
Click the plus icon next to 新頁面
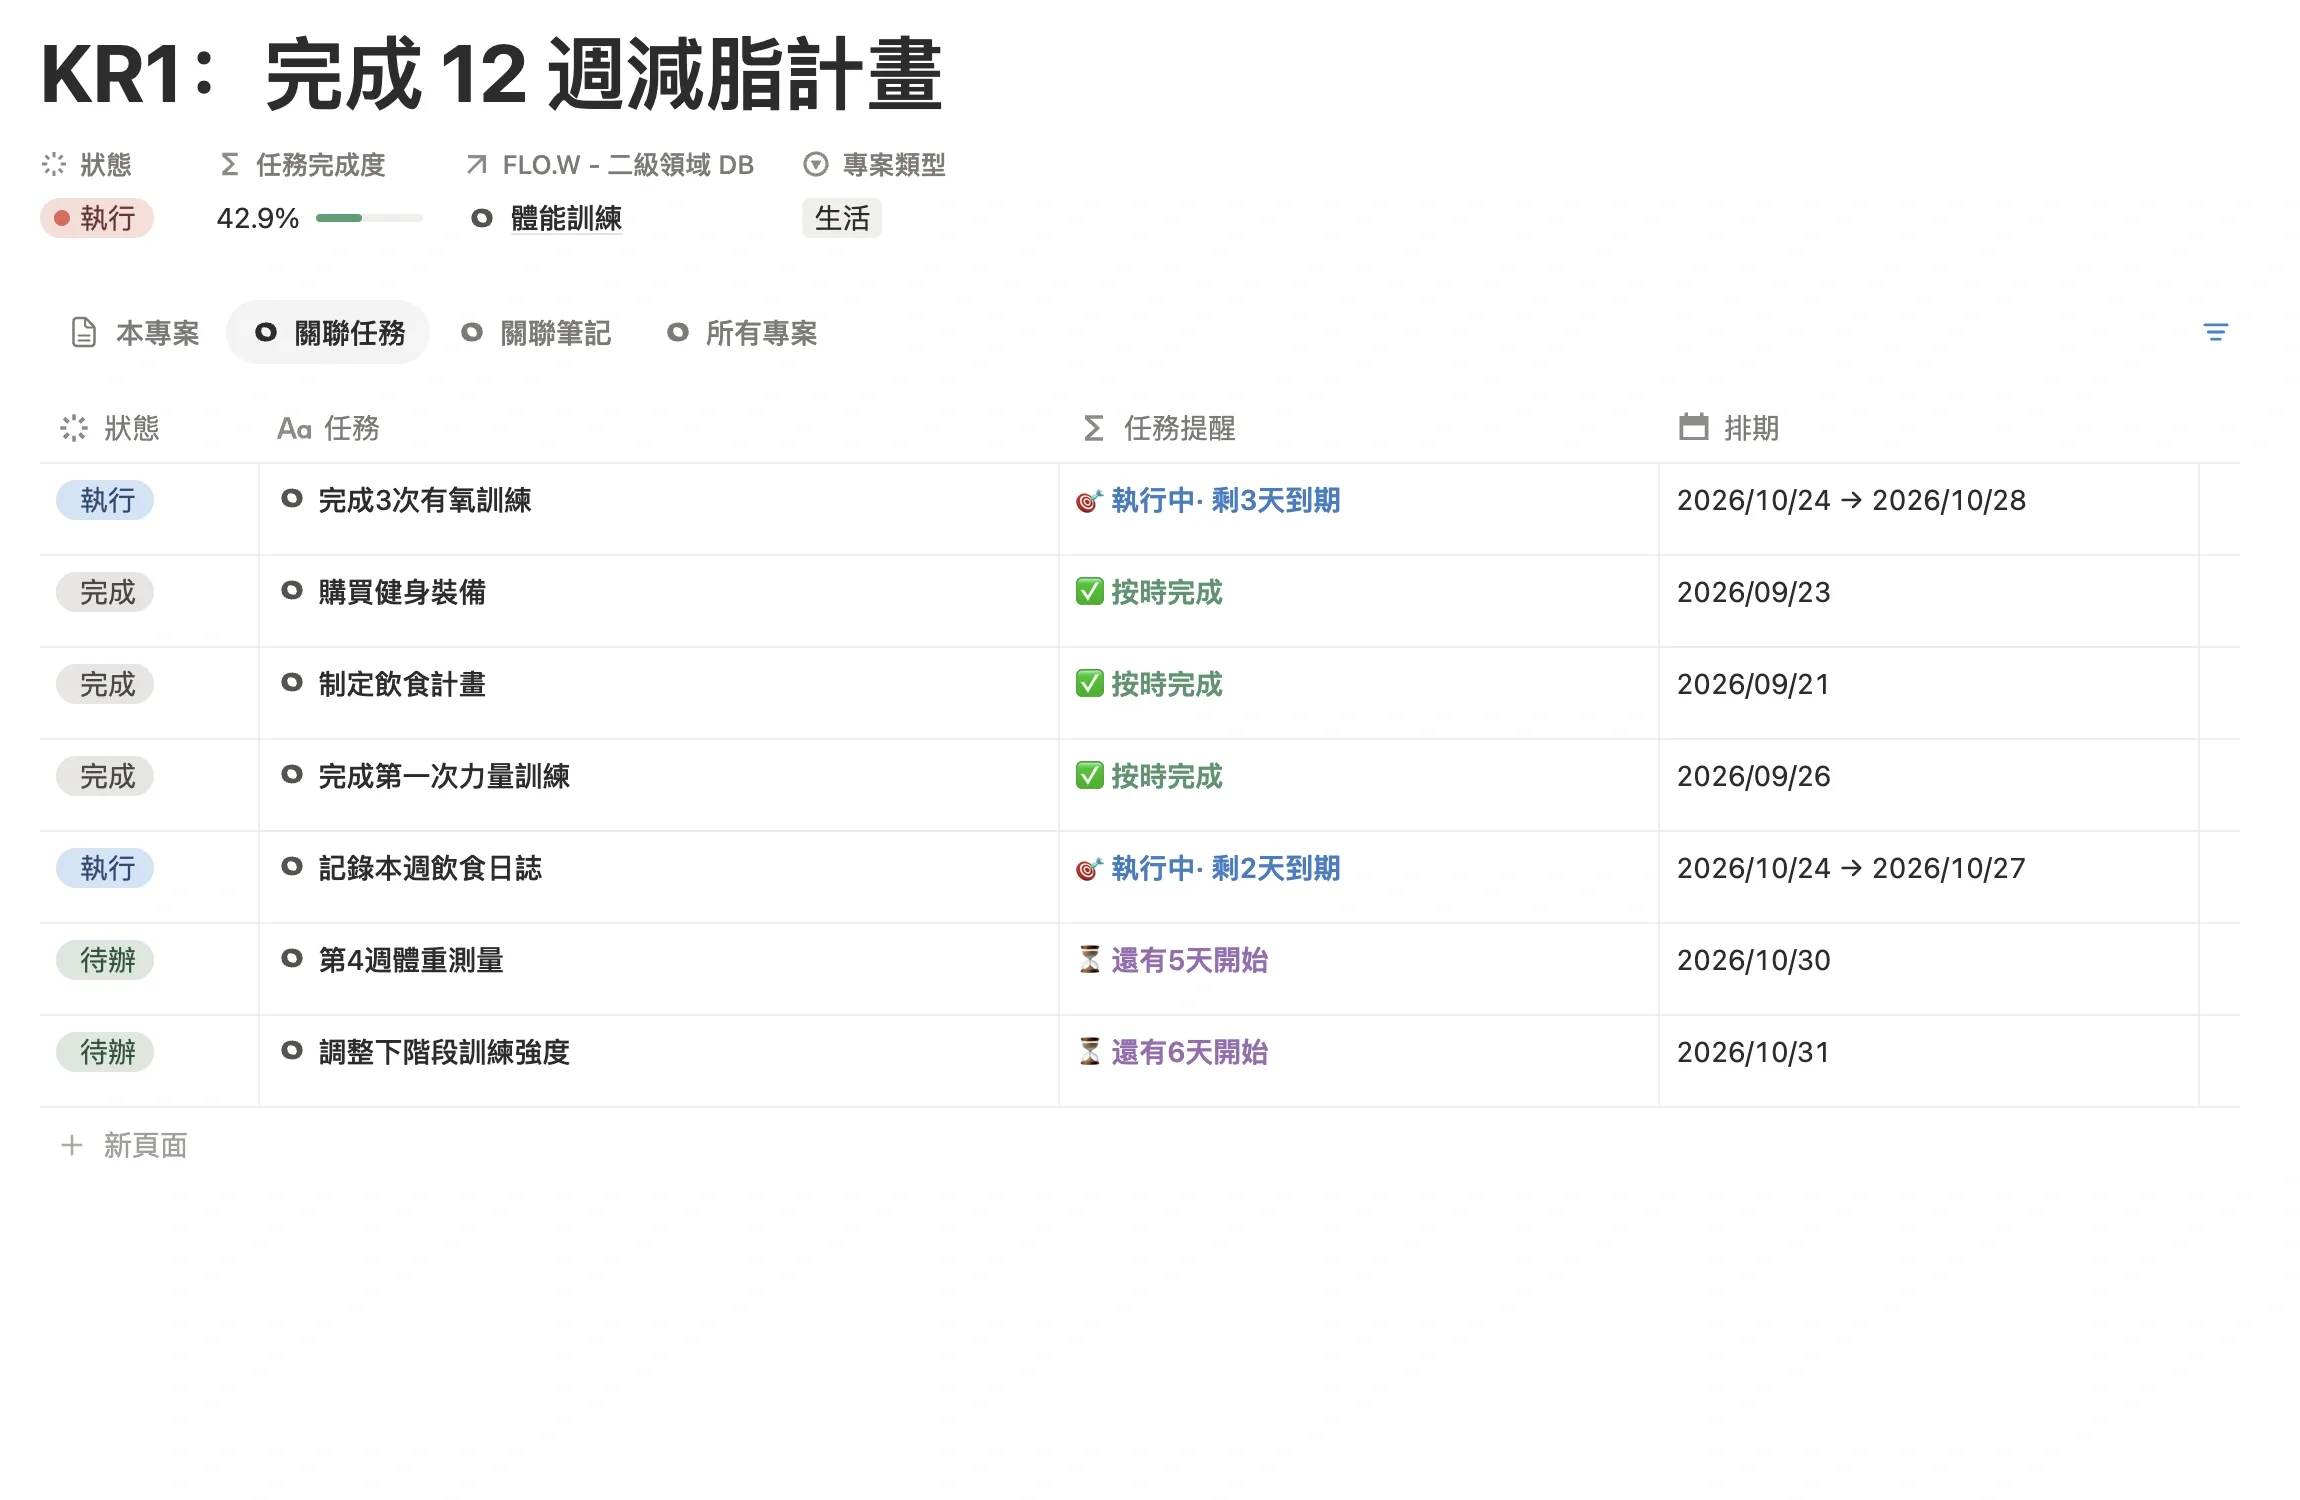(71, 1145)
